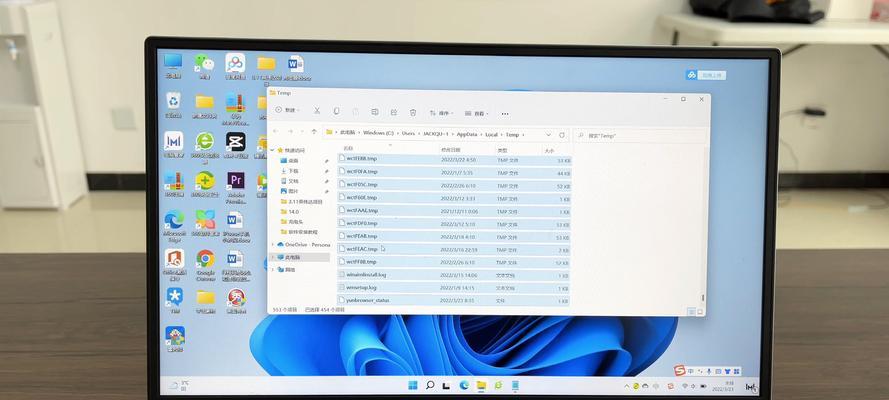Open the Start menu from taskbar

click(x=413, y=385)
